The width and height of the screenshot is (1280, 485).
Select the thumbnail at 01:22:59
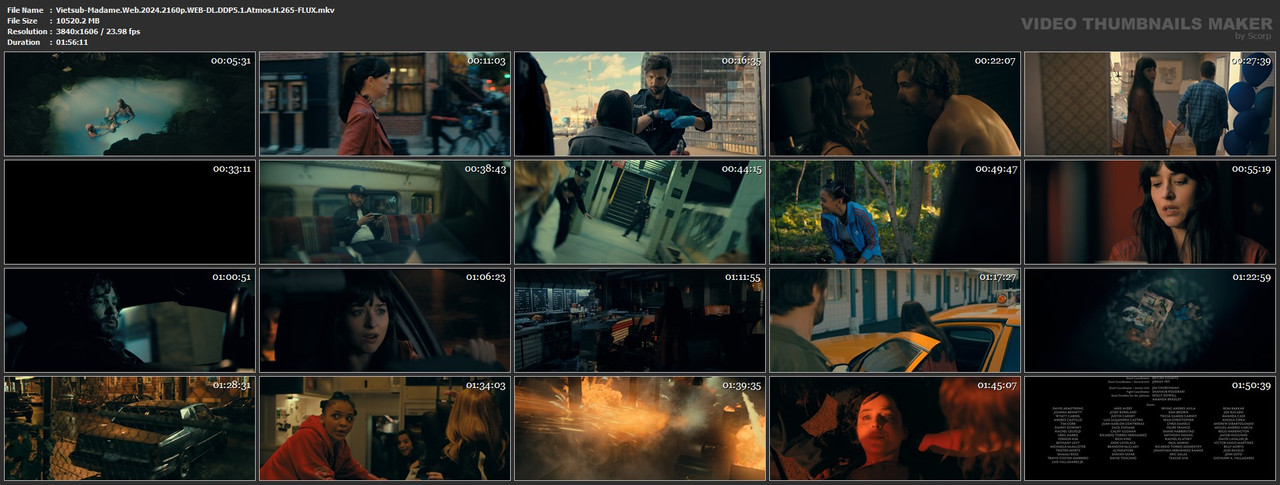pyautogui.click(x=1150, y=320)
